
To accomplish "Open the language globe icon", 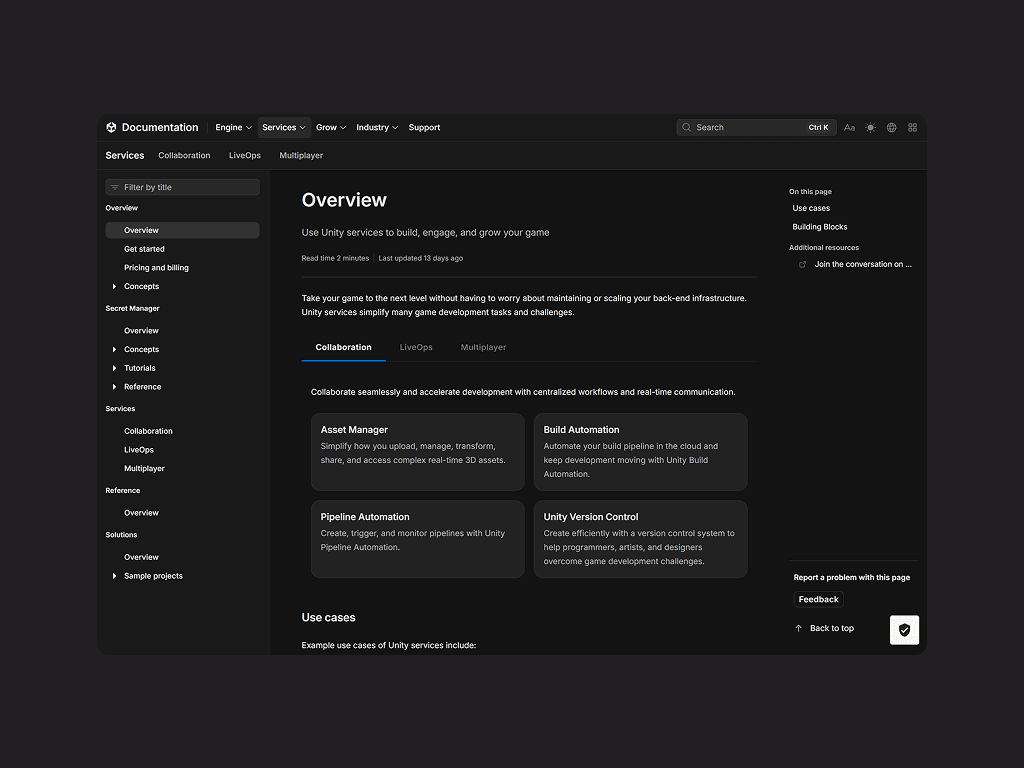I will [891, 128].
